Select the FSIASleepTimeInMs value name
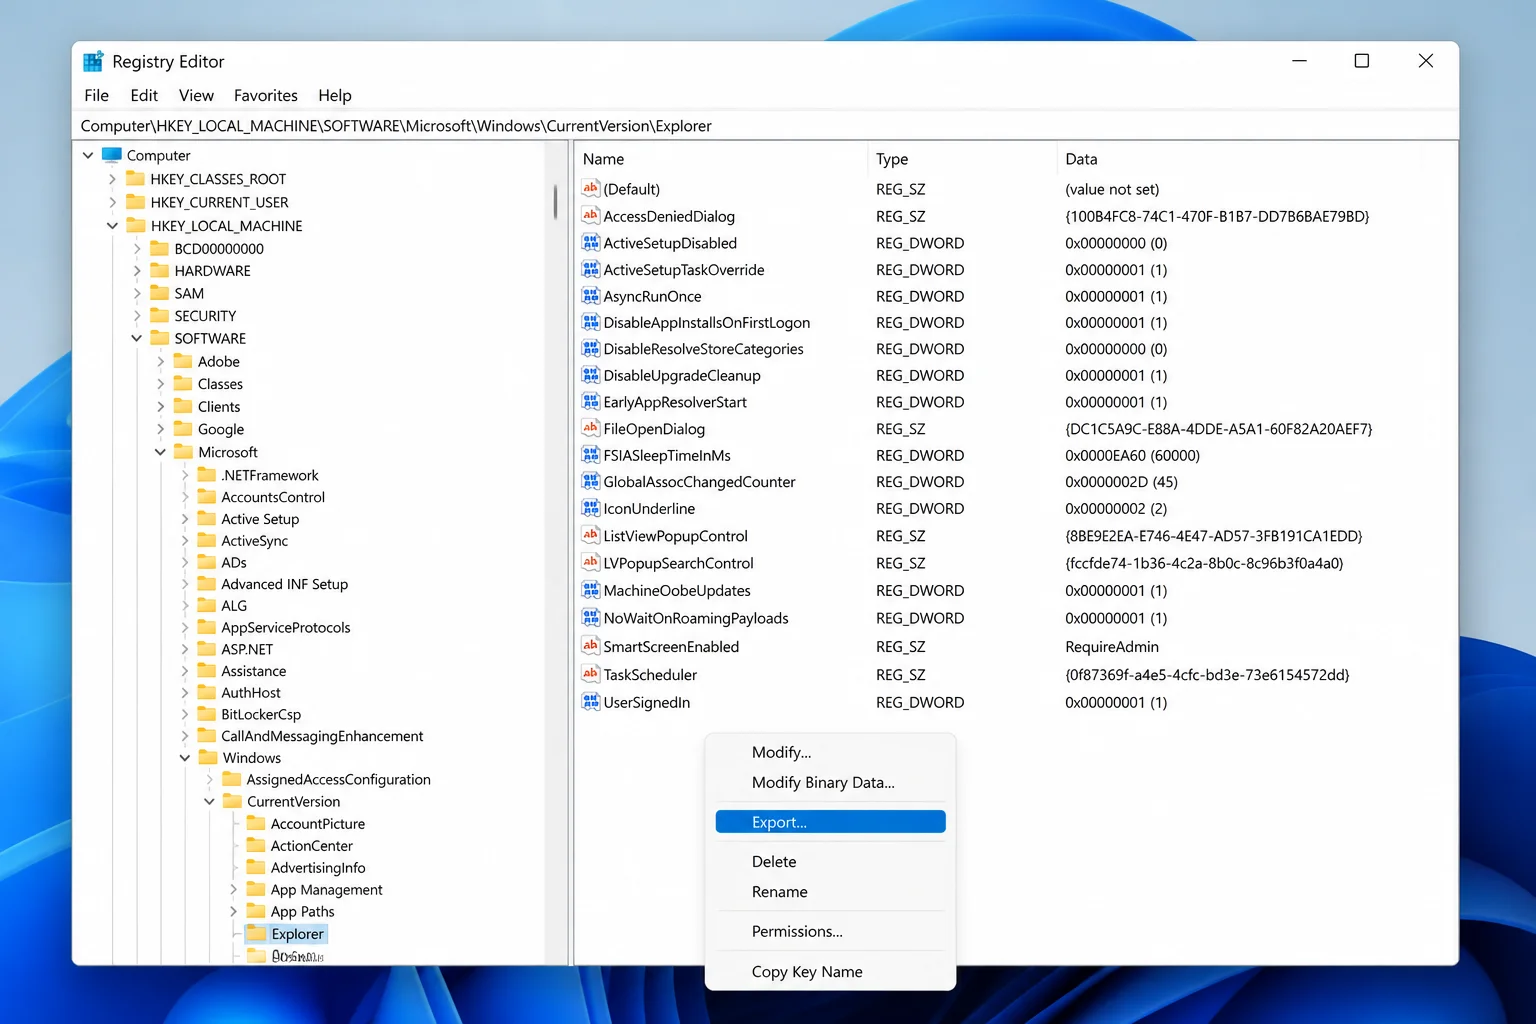 point(667,455)
